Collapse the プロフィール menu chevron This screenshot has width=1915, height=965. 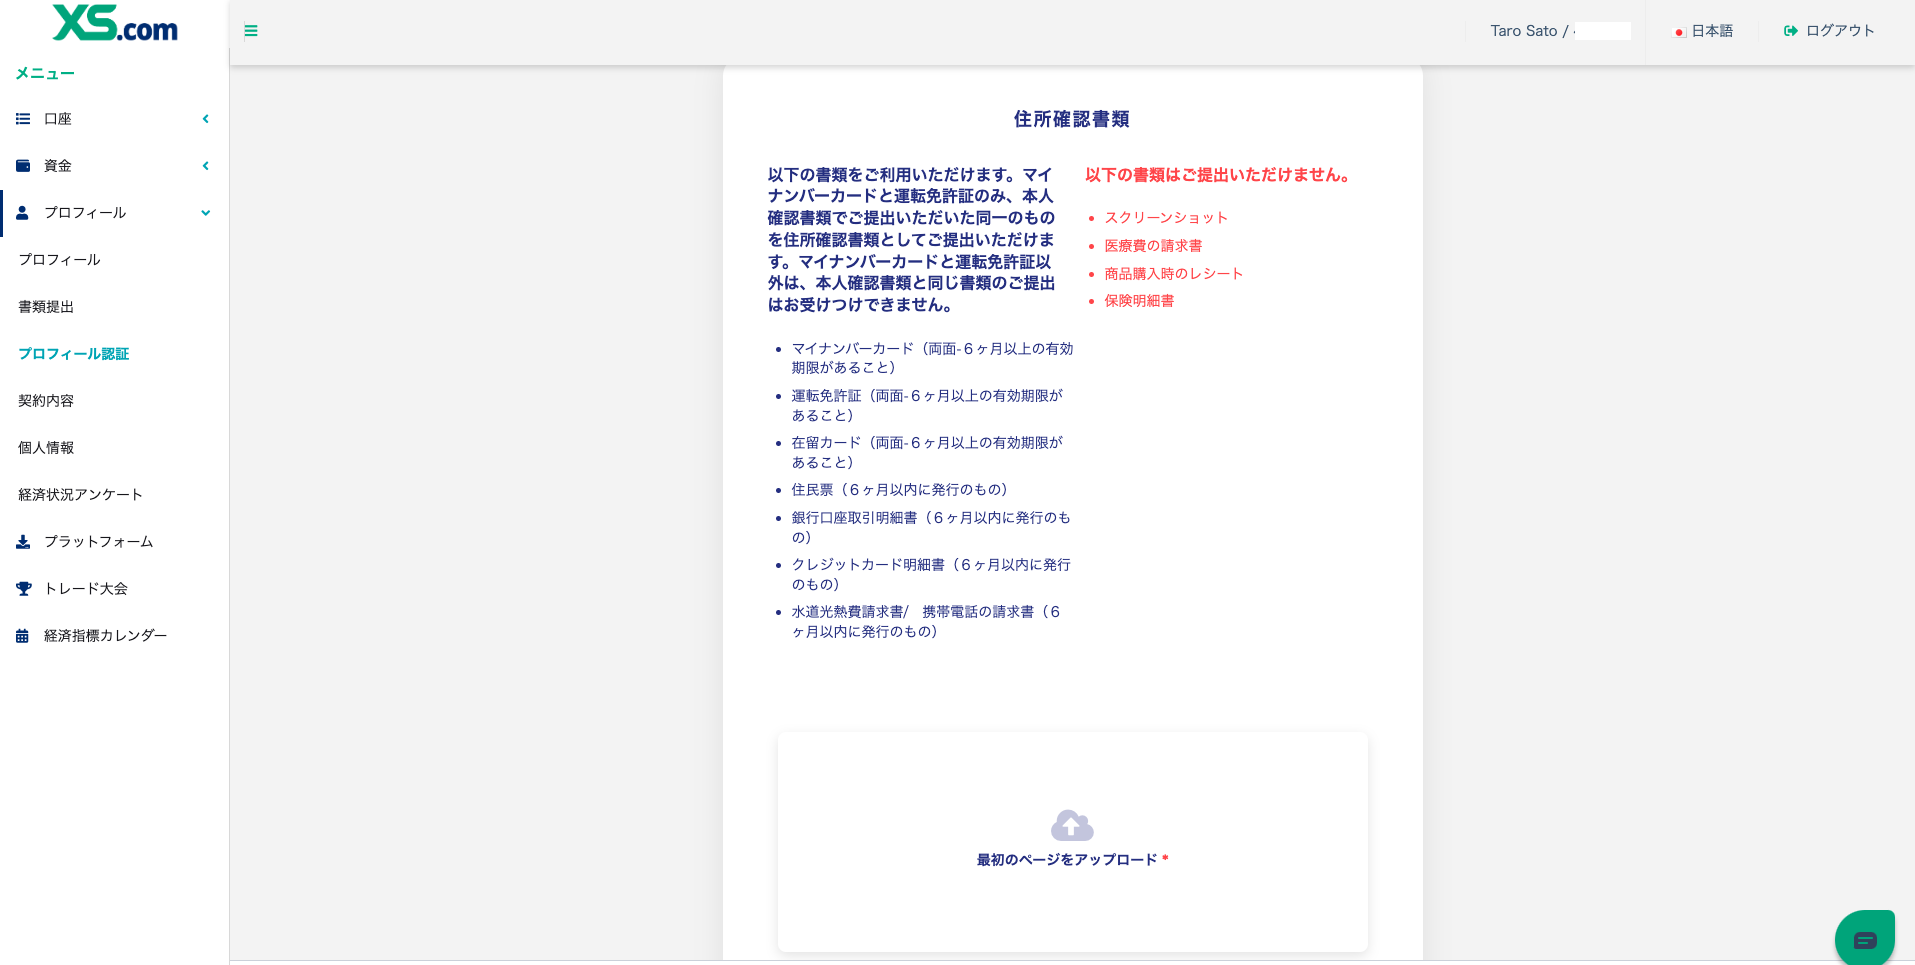pyautogui.click(x=205, y=213)
